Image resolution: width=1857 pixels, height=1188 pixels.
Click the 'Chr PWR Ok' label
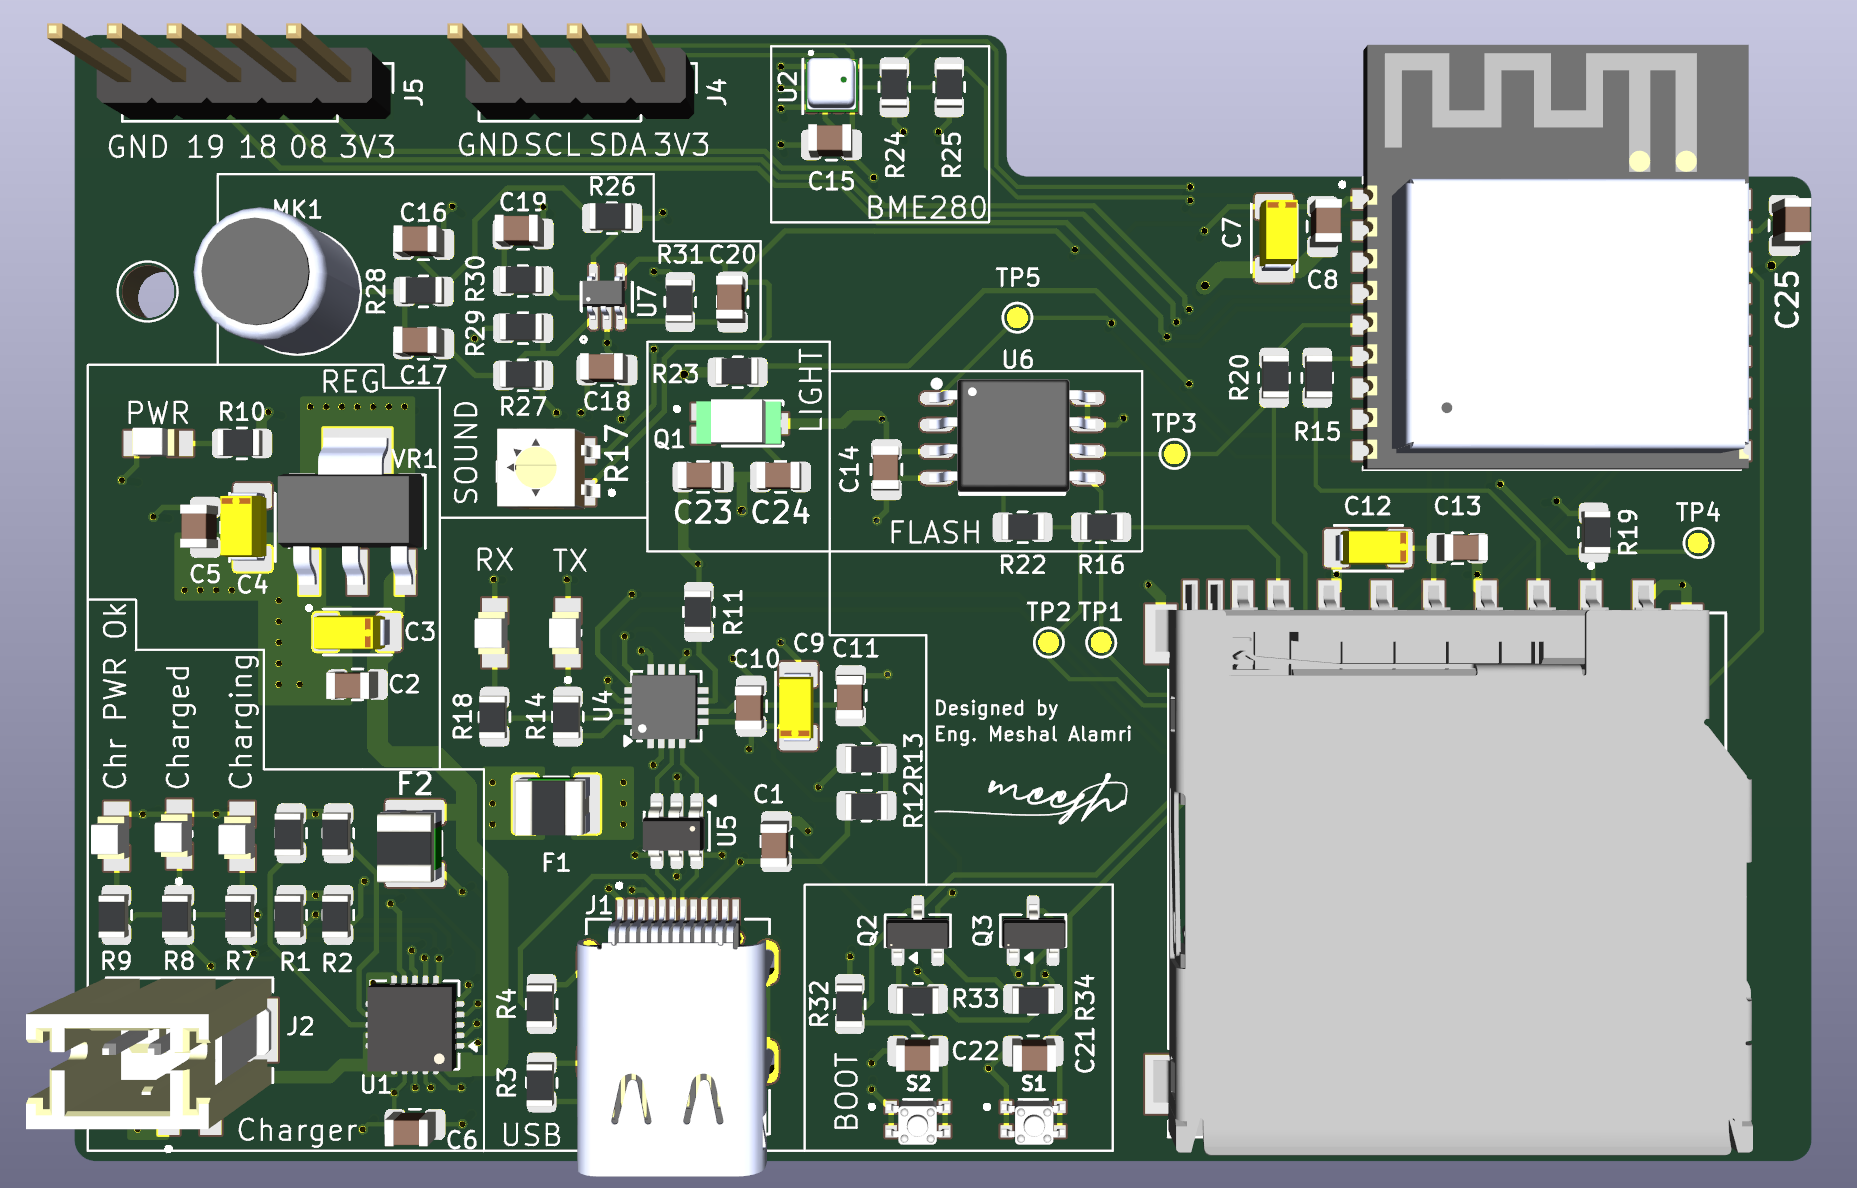pos(115,695)
